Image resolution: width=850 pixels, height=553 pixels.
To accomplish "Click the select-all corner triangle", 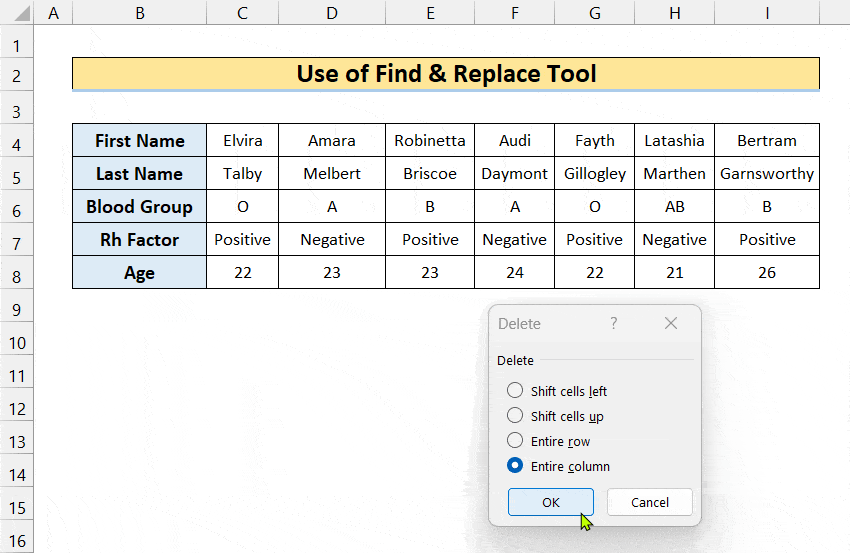I will (x=22, y=13).
